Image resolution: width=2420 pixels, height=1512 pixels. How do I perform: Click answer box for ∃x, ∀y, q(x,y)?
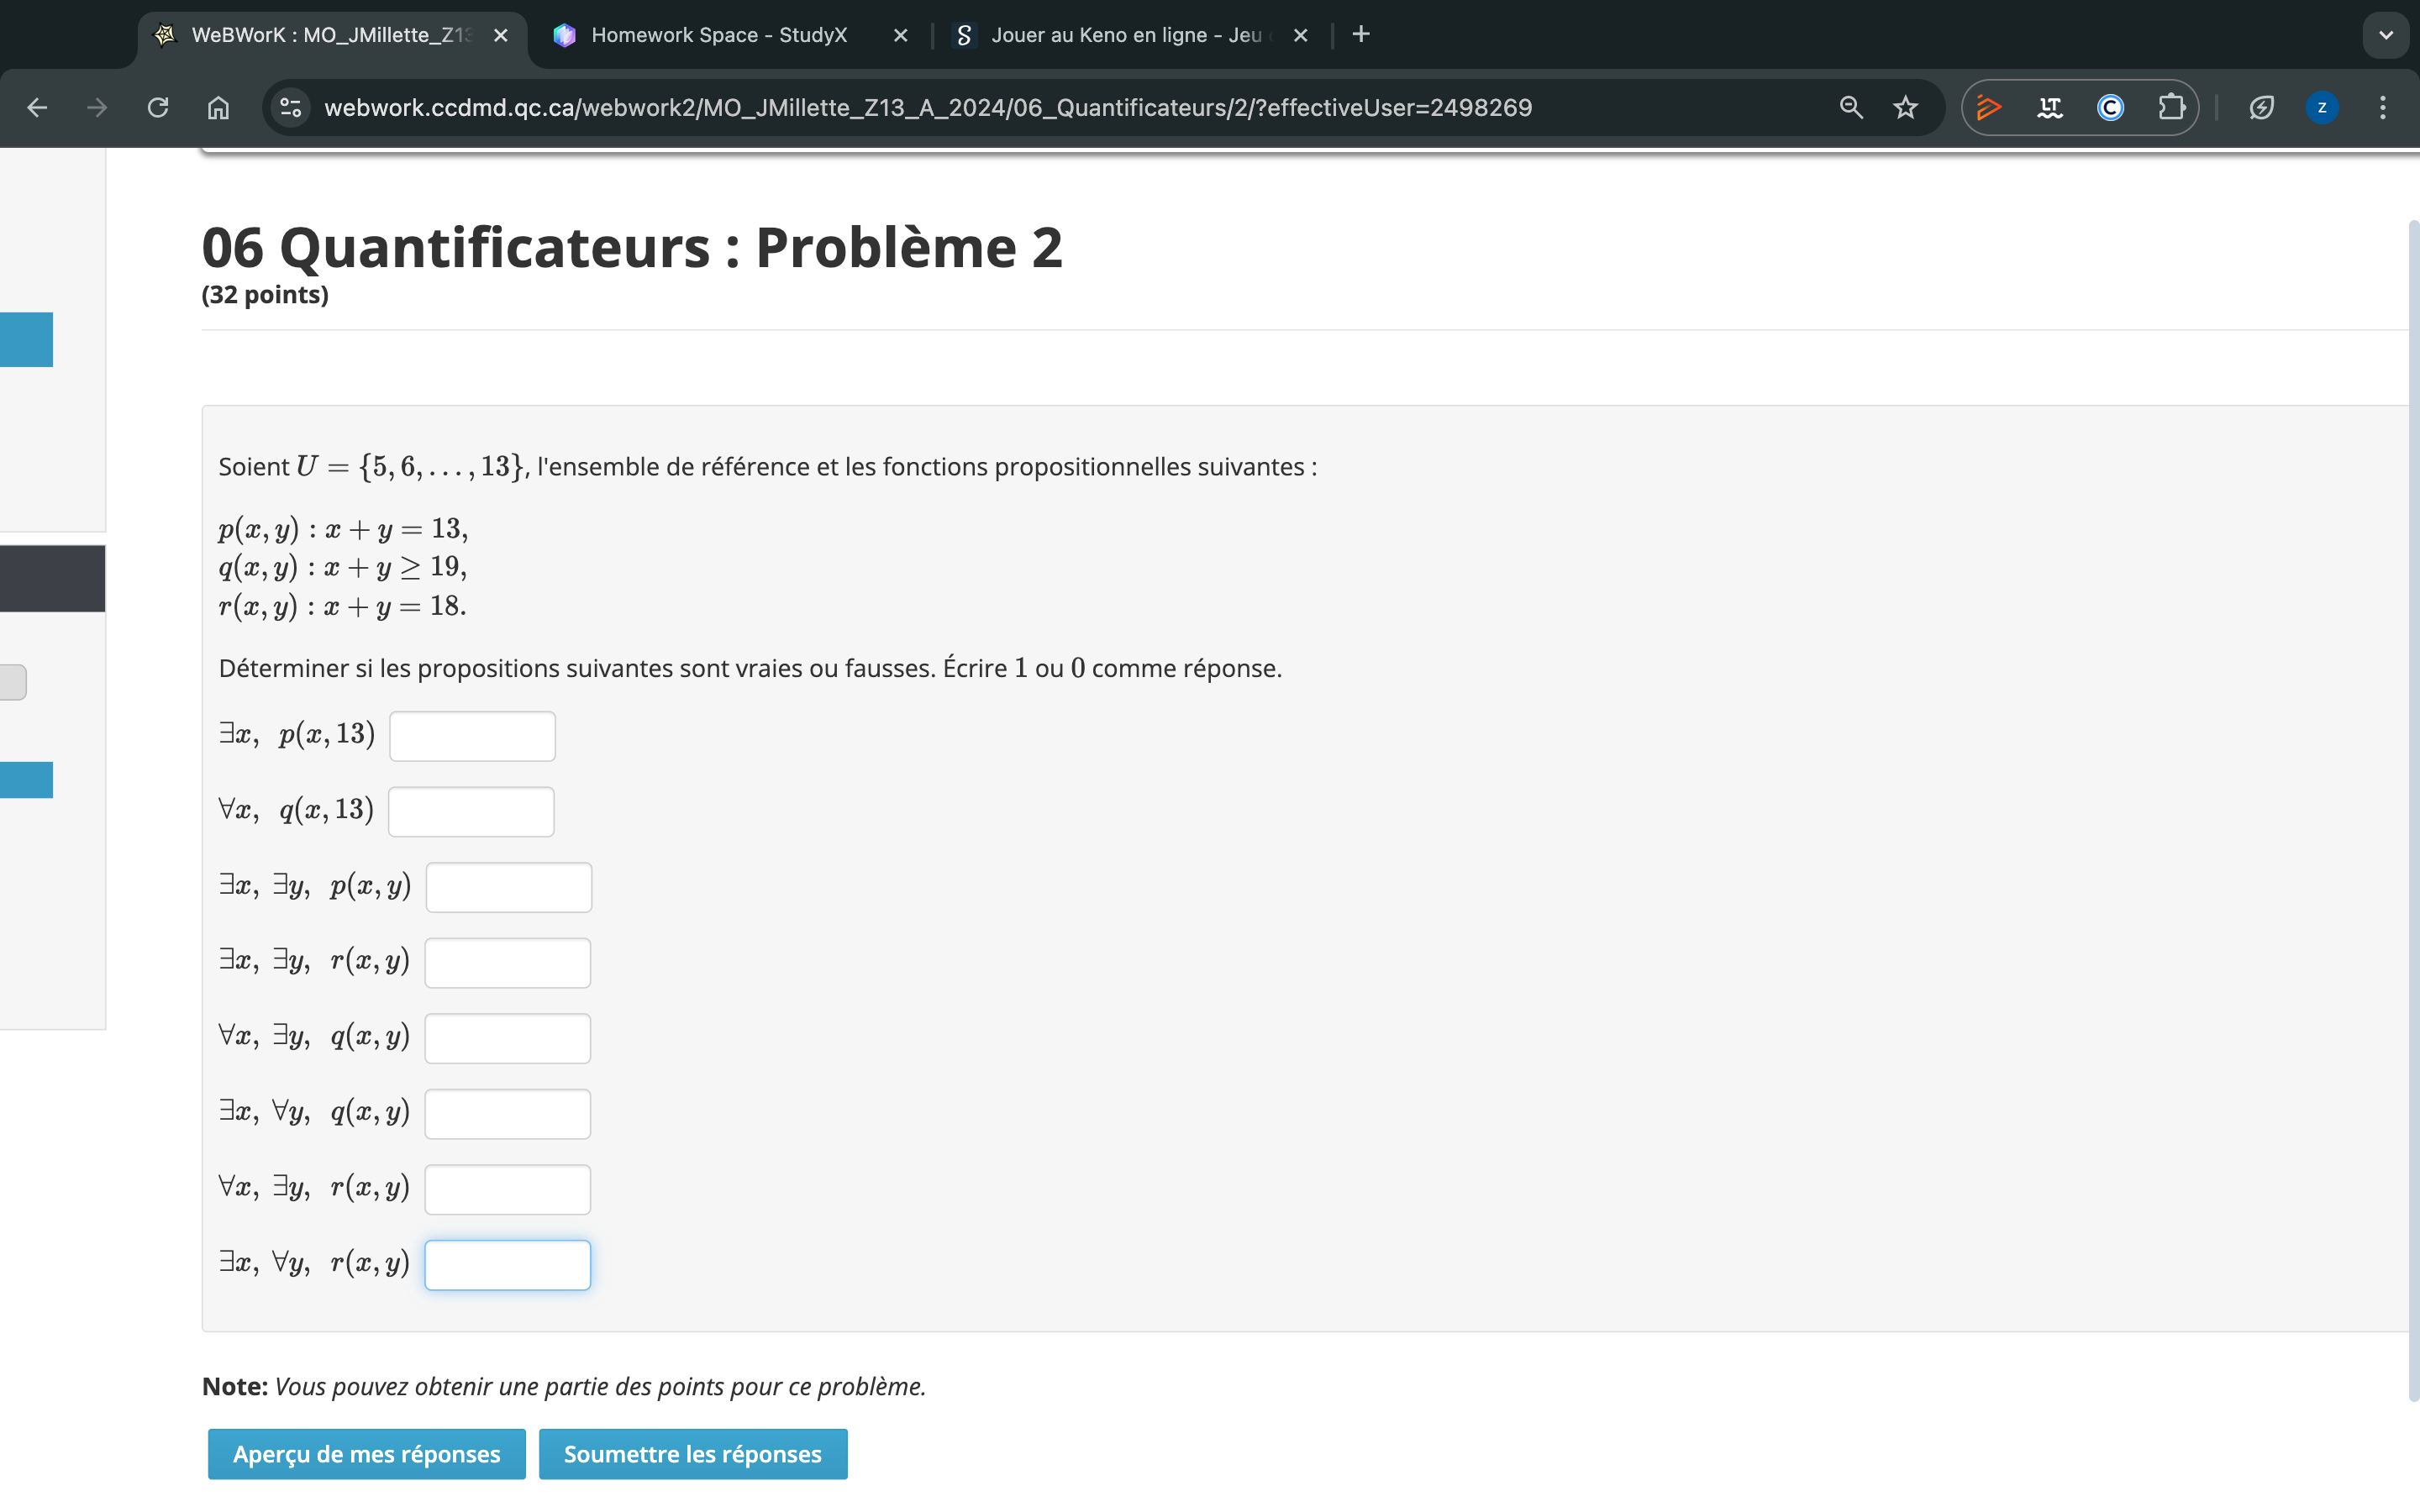coord(508,1114)
